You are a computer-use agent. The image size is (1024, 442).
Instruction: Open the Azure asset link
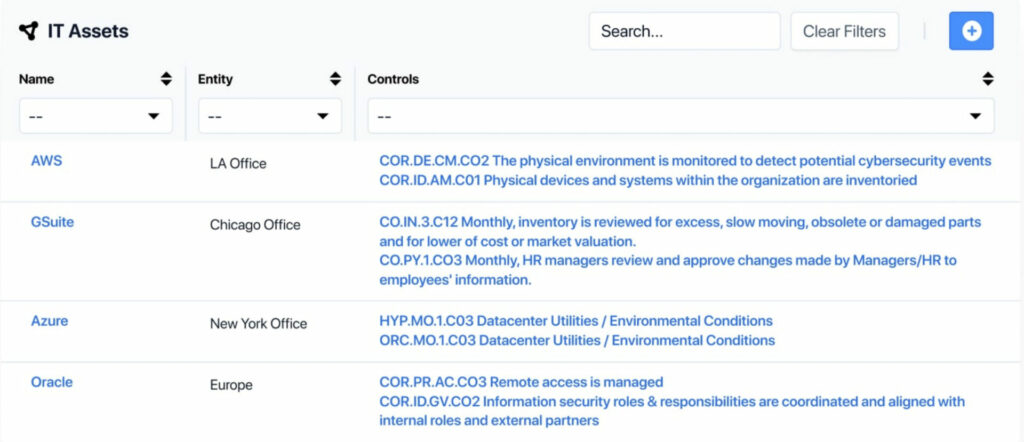click(50, 321)
